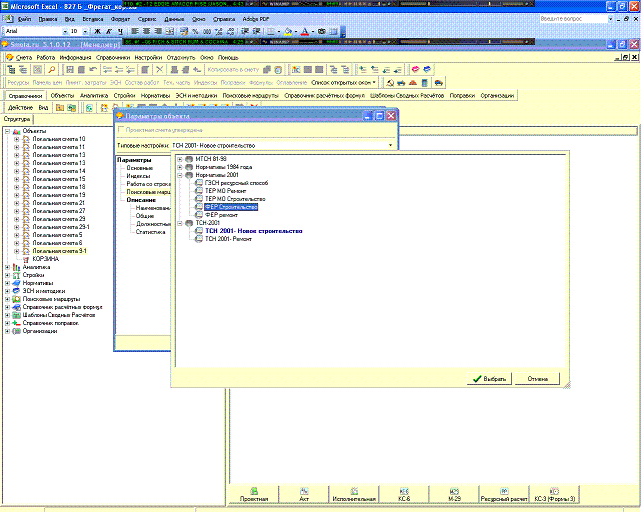Expand the МТСН 81-98 tree node

click(179, 160)
